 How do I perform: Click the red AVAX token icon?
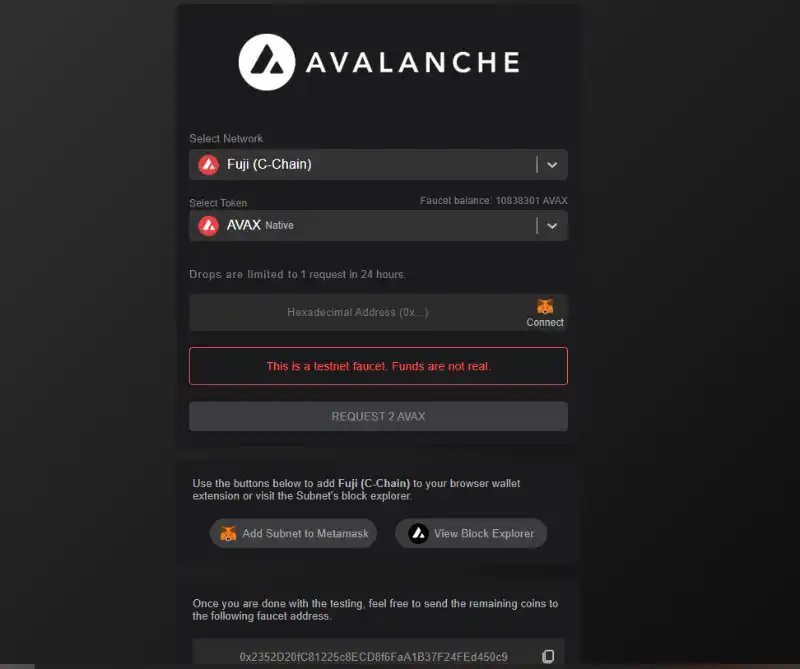point(208,226)
